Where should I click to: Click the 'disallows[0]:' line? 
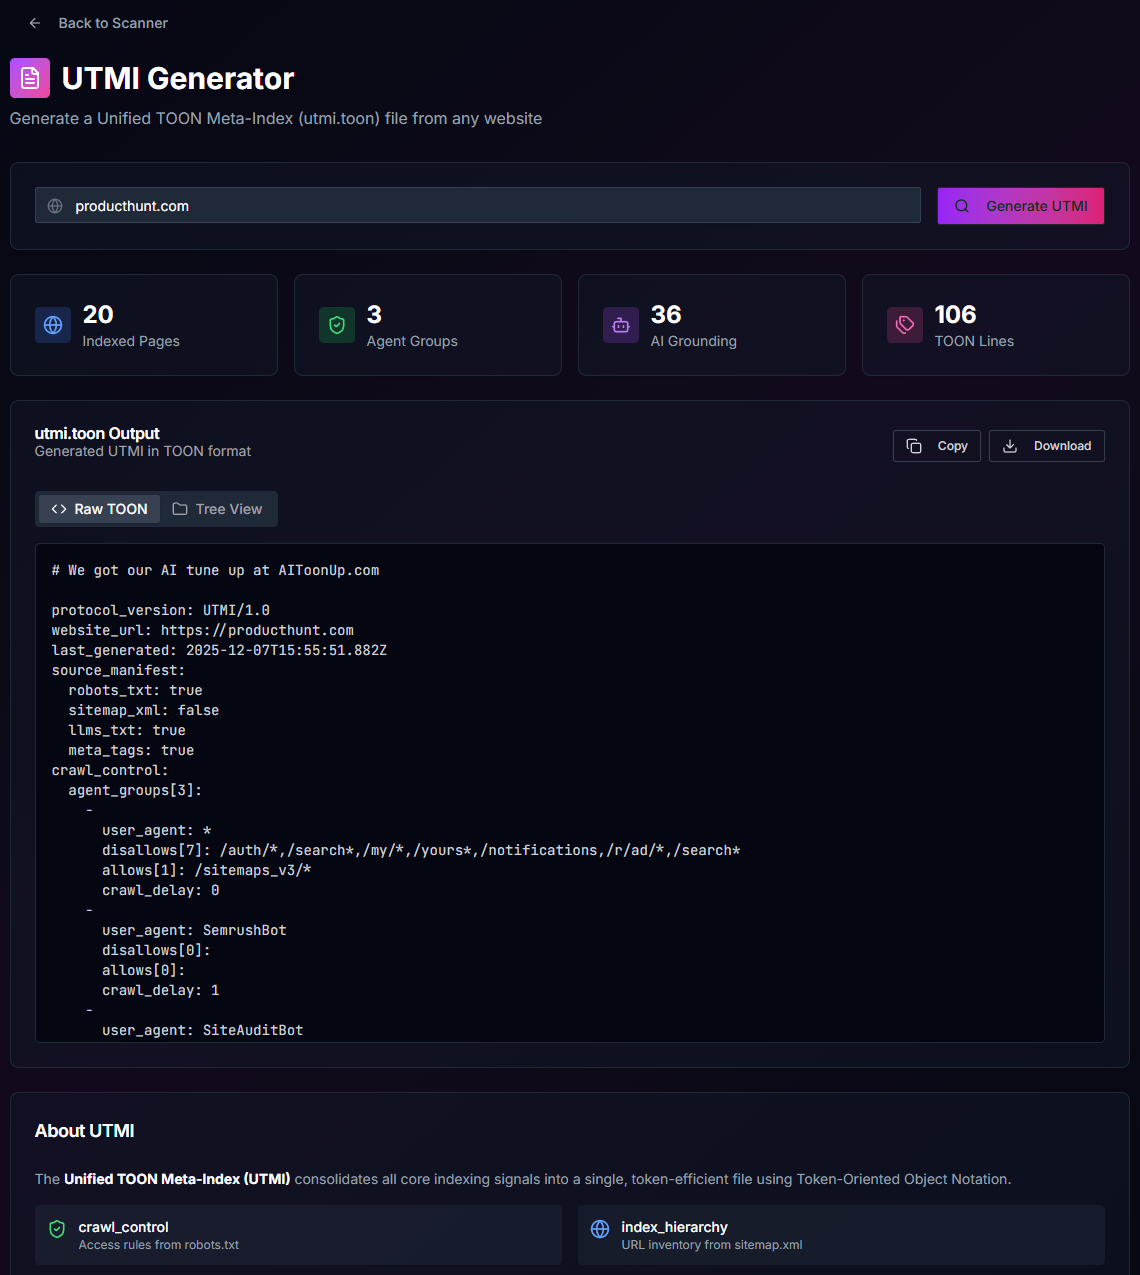point(156,950)
